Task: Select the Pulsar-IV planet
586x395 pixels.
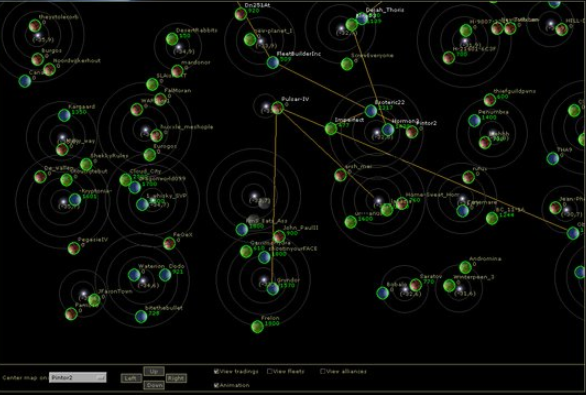Action: point(277,108)
